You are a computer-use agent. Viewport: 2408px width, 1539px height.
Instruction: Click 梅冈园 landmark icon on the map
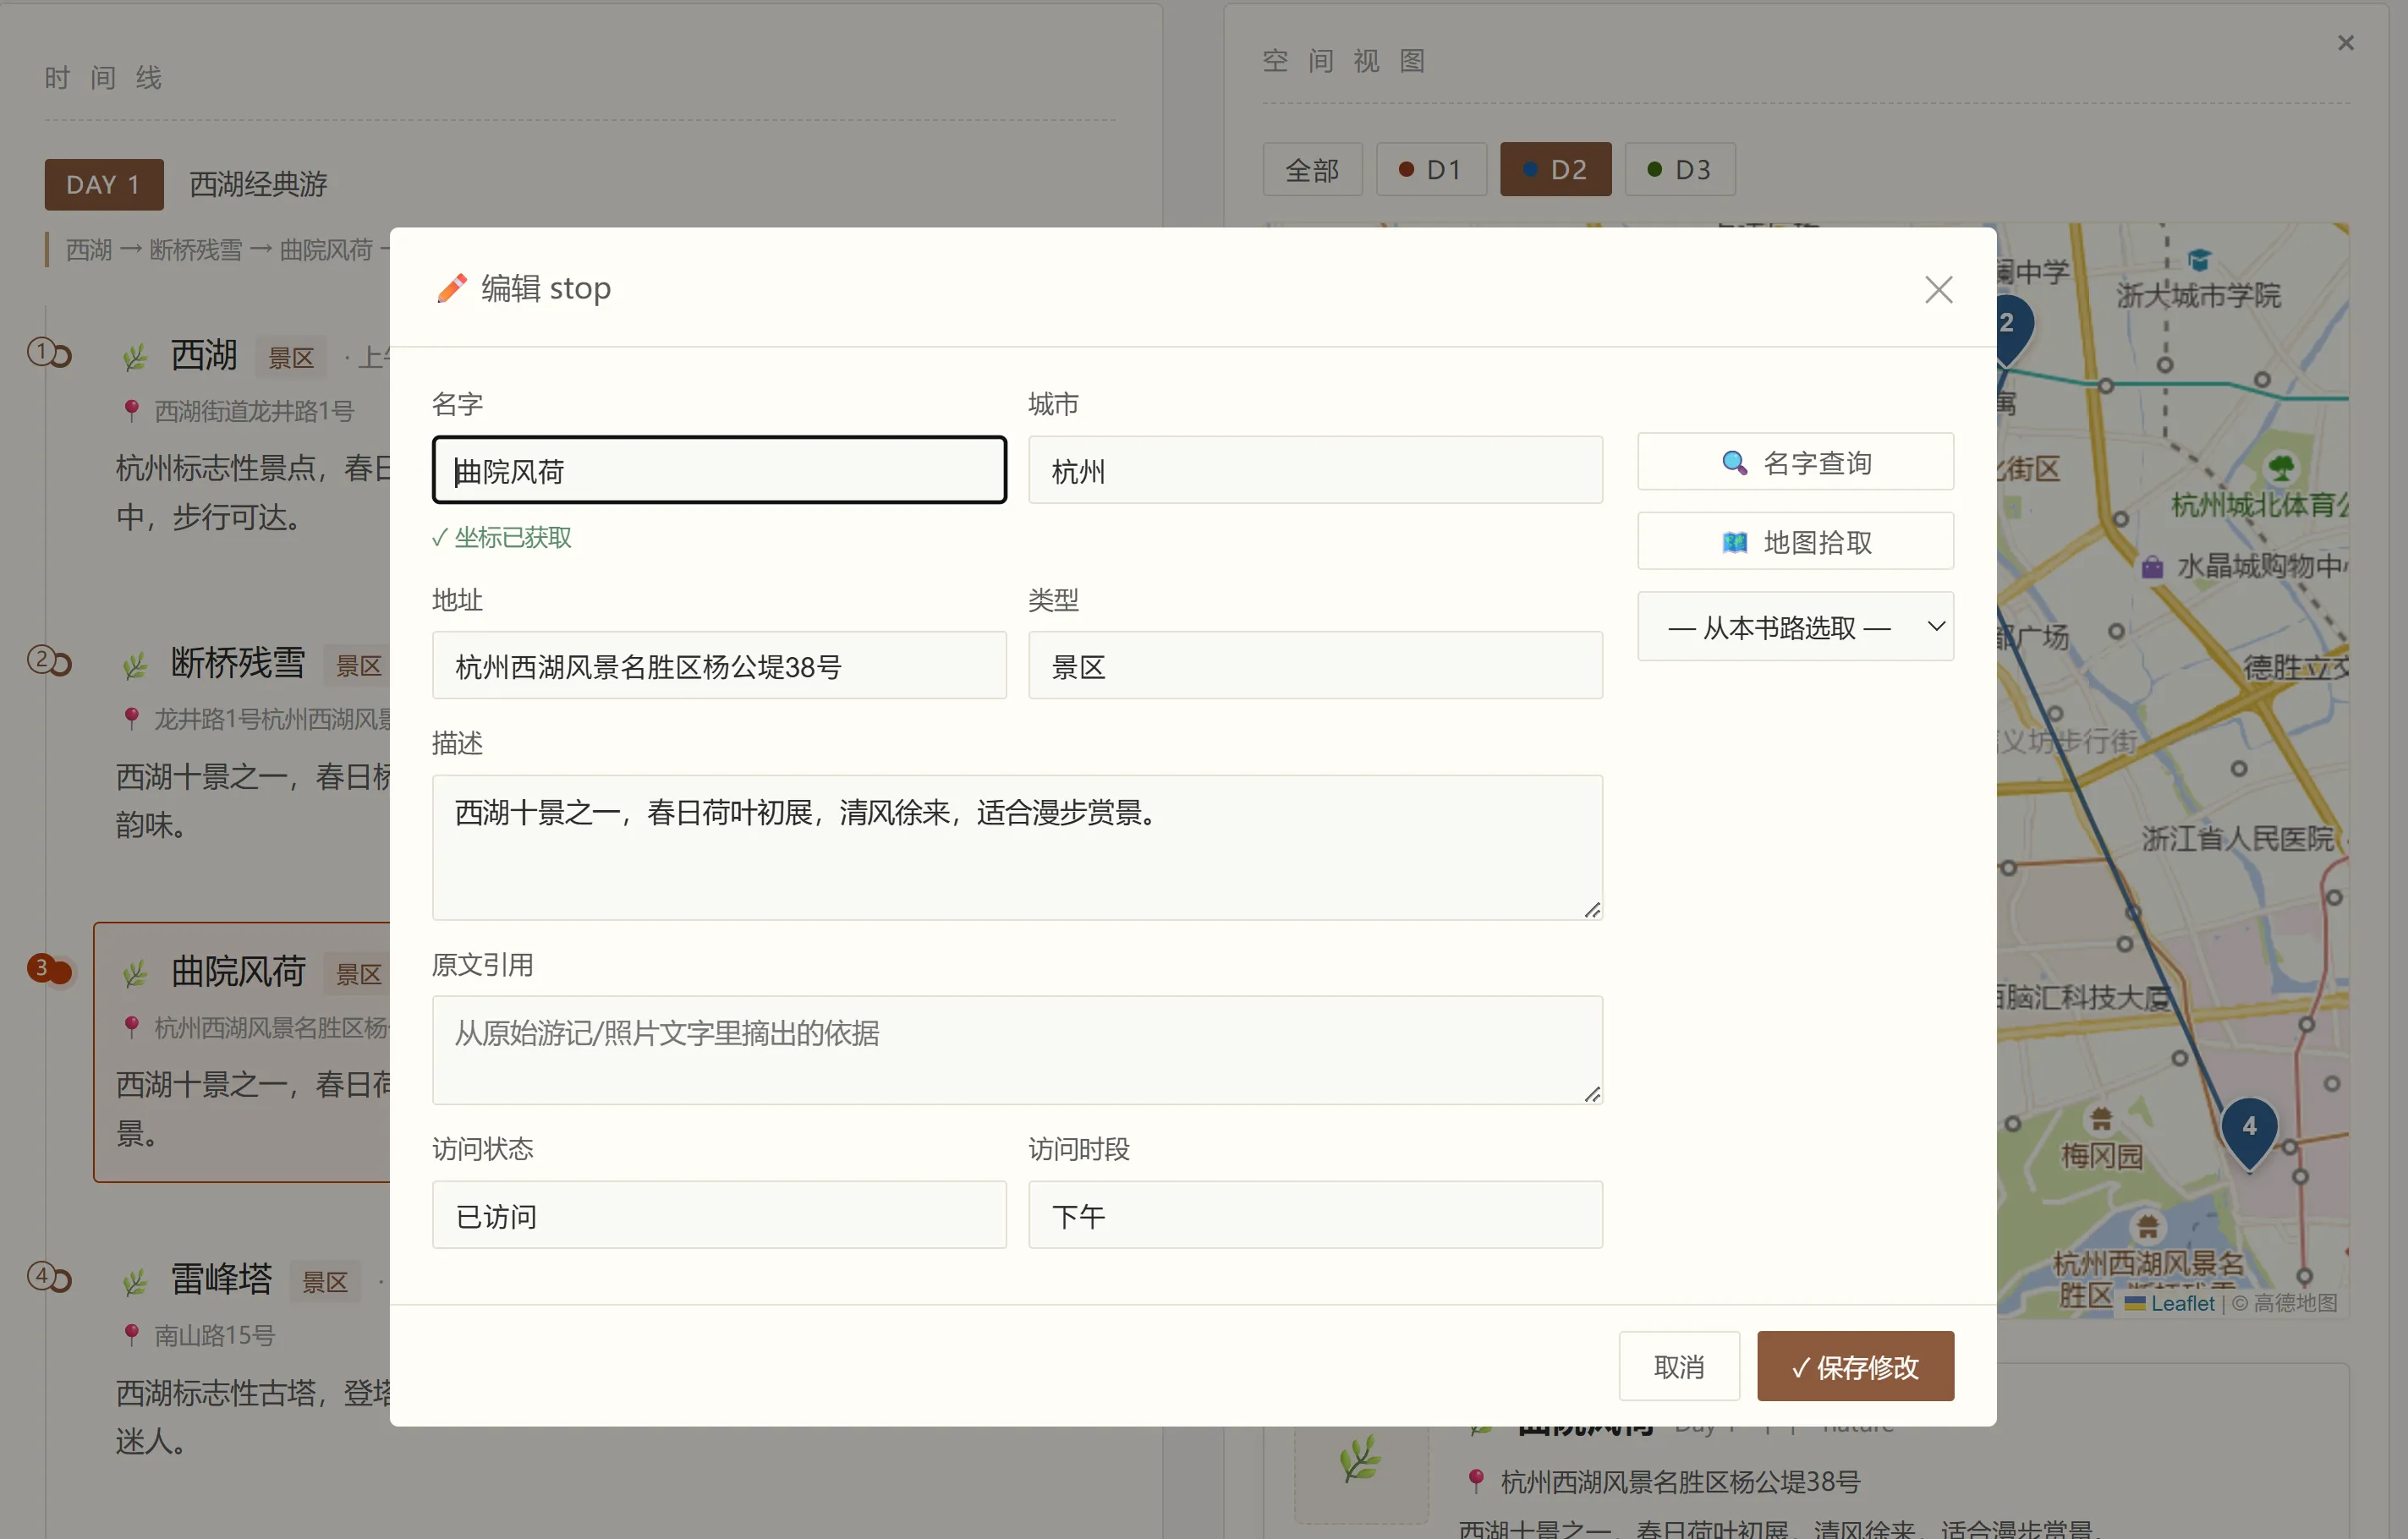pyautogui.click(x=2101, y=1118)
